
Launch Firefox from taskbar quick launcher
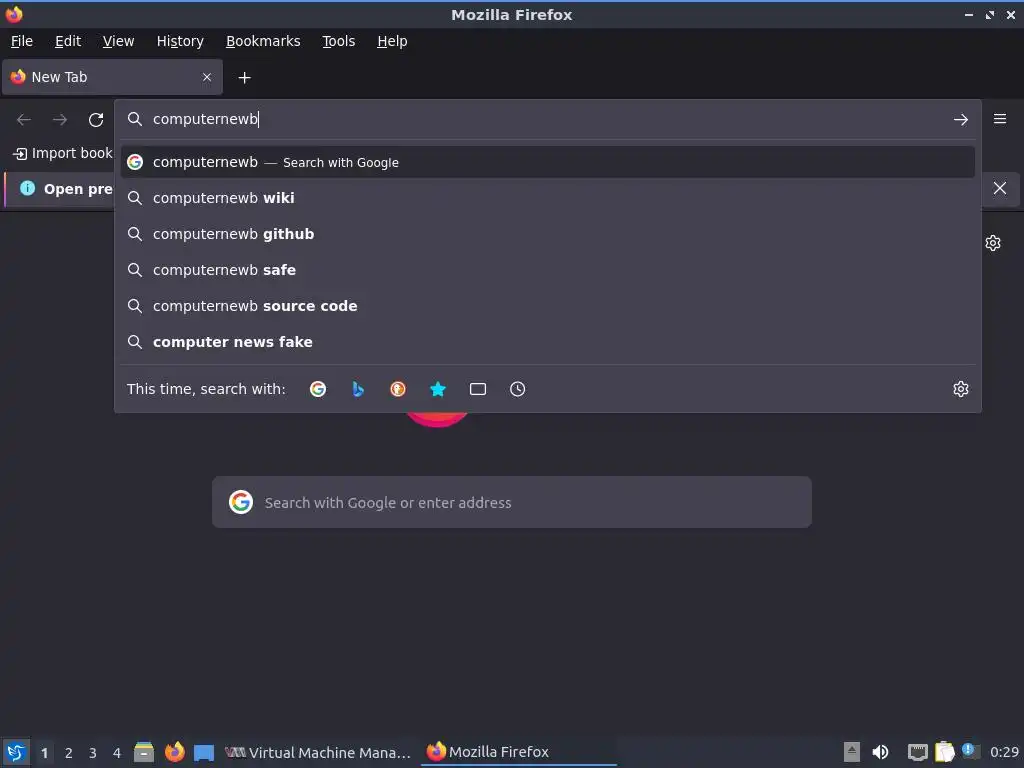(x=174, y=752)
